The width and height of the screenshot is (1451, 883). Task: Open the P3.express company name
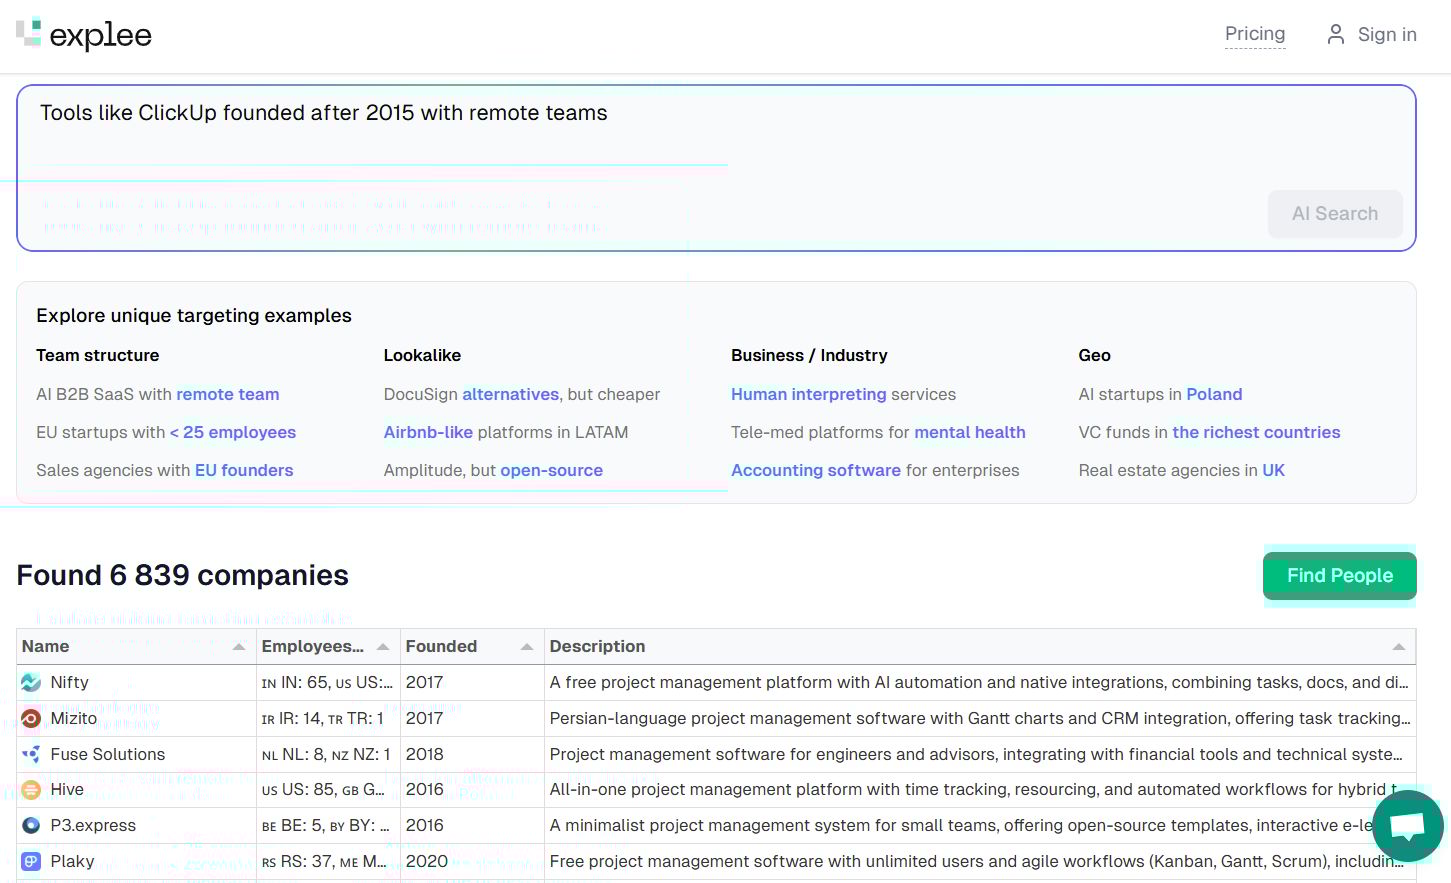click(93, 825)
